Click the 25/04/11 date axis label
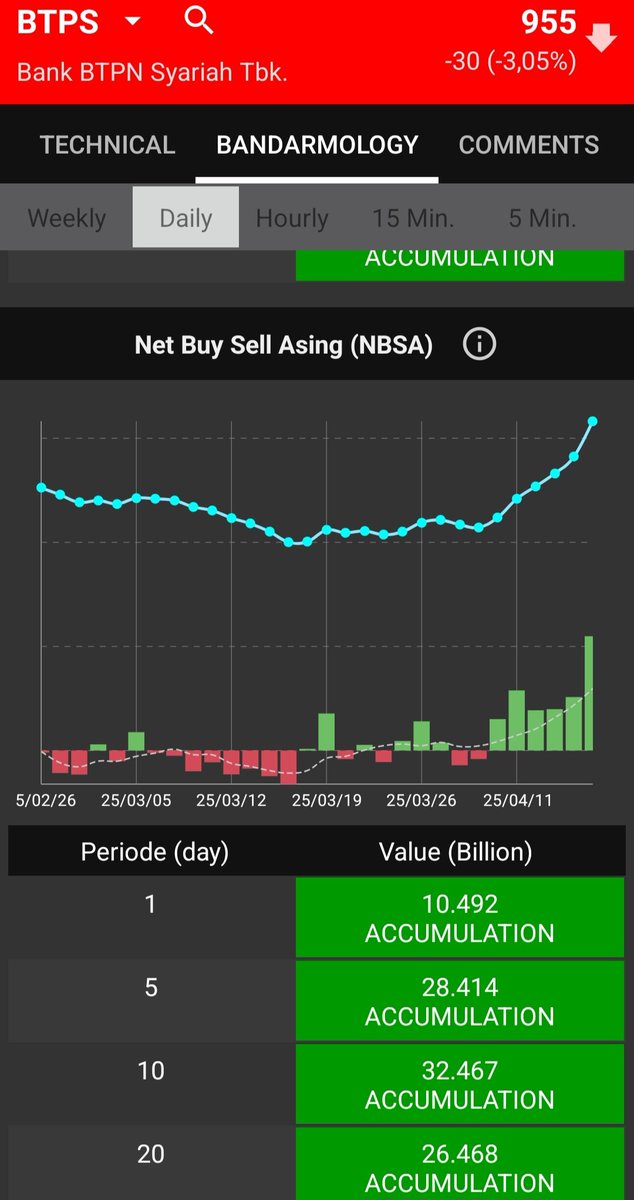The height and width of the screenshot is (1200, 634). pyautogui.click(x=517, y=800)
